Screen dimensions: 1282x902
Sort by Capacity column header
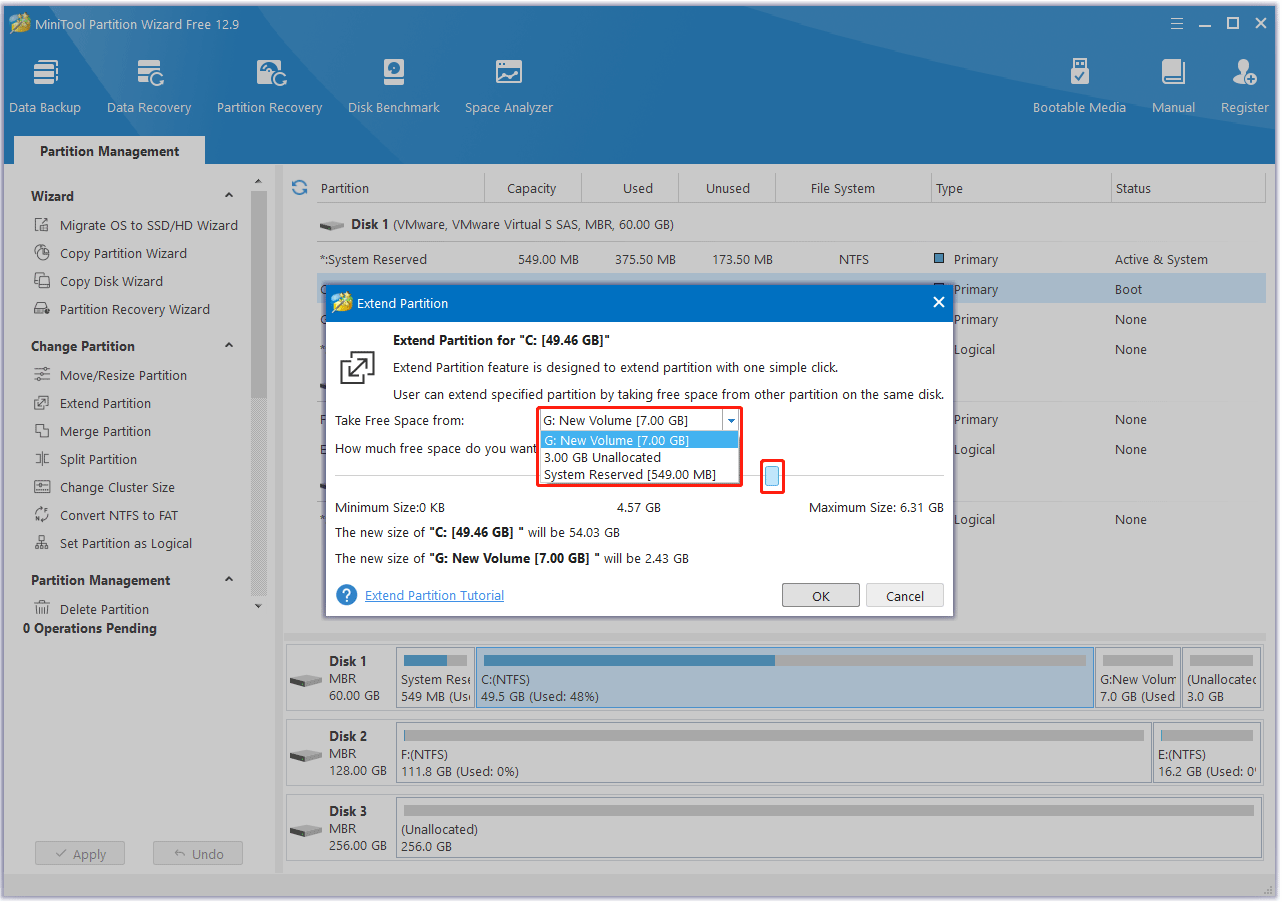(532, 188)
